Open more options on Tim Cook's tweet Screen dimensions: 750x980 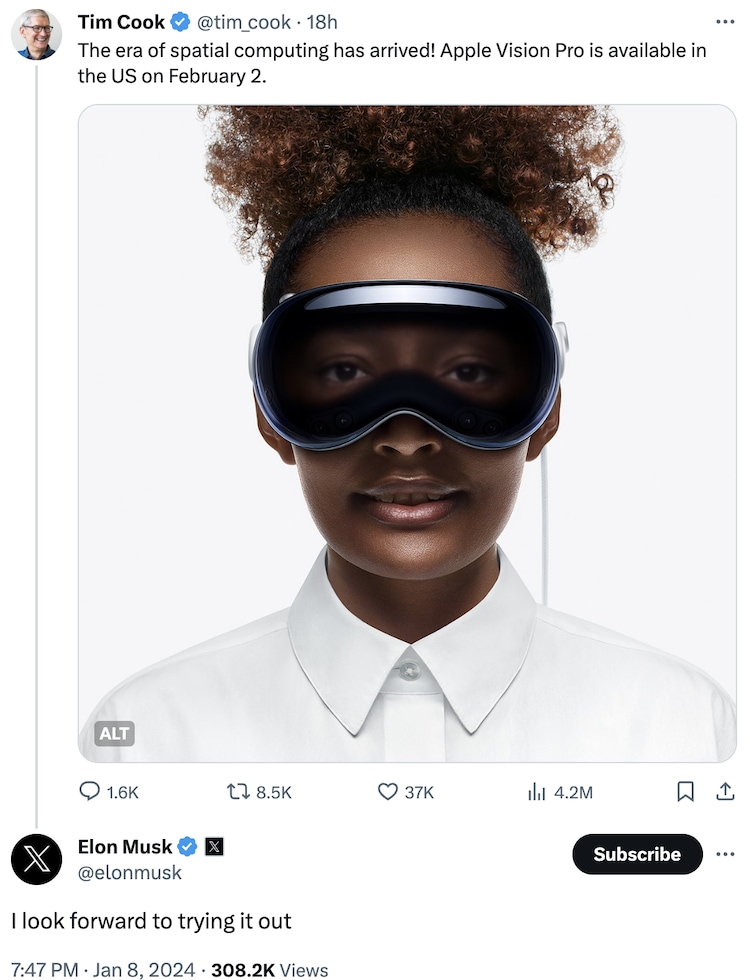(724, 22)
